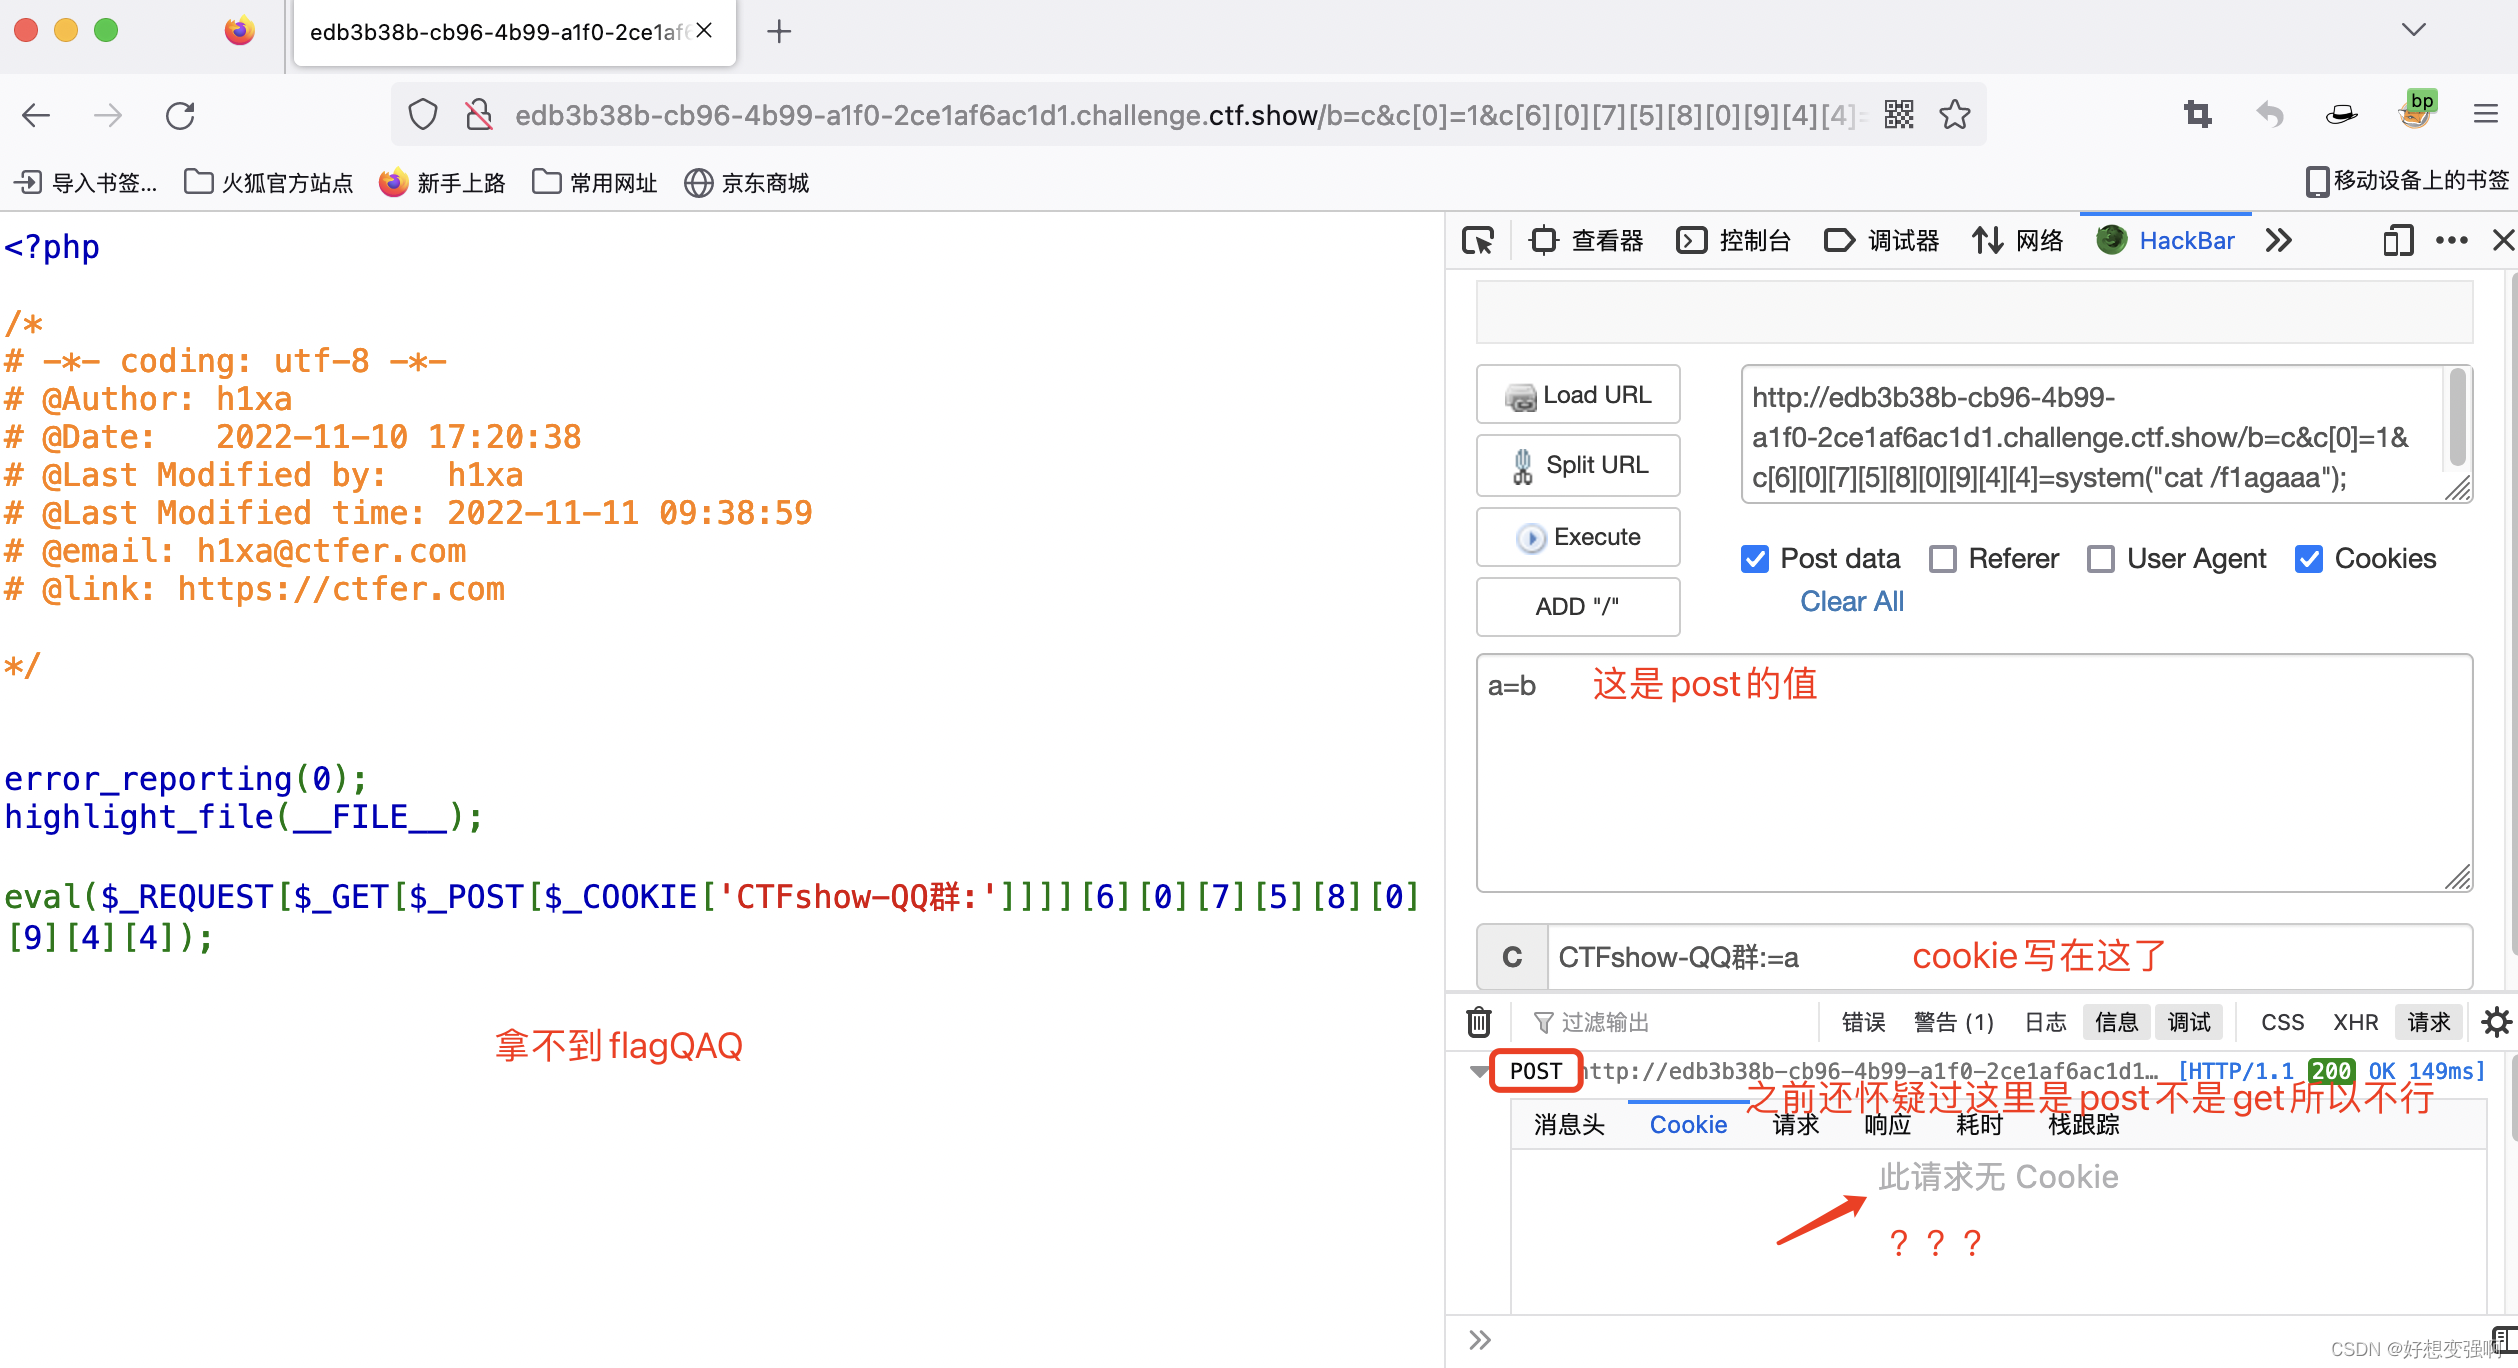Open the 火狐官方站点 bookmarks folder

click(x=270, y=183)
